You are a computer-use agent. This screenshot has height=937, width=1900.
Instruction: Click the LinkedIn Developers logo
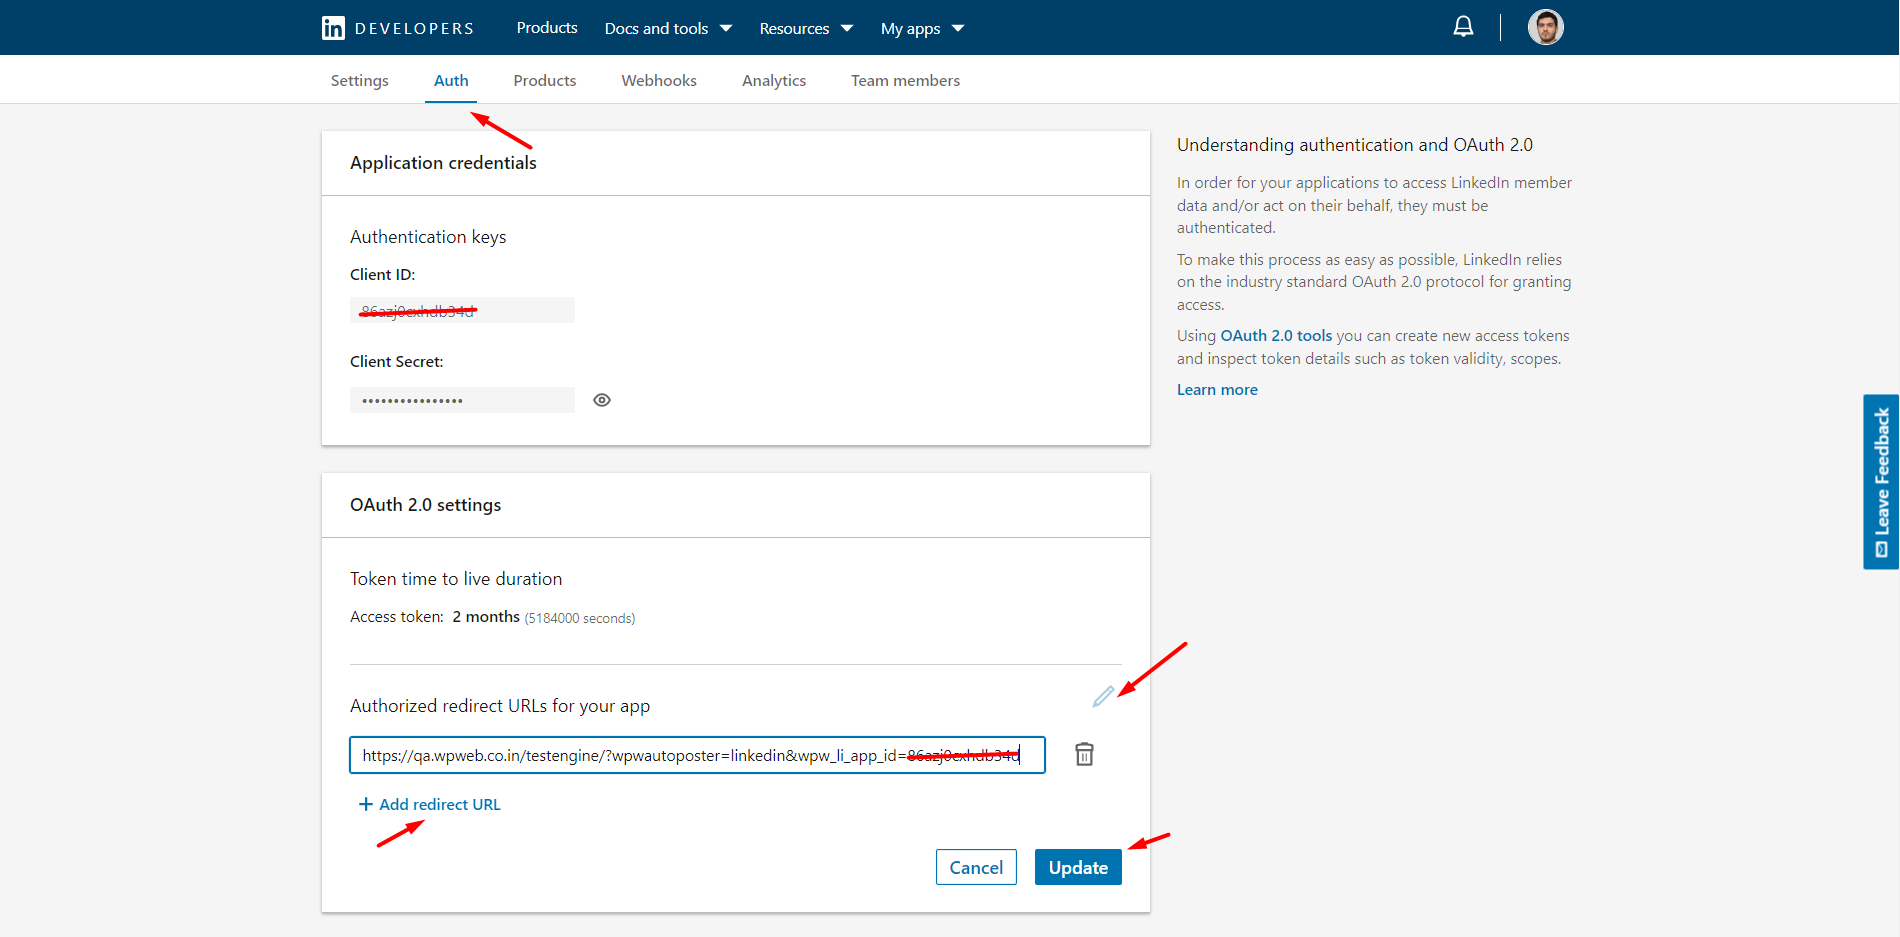(x=397, y=28)
